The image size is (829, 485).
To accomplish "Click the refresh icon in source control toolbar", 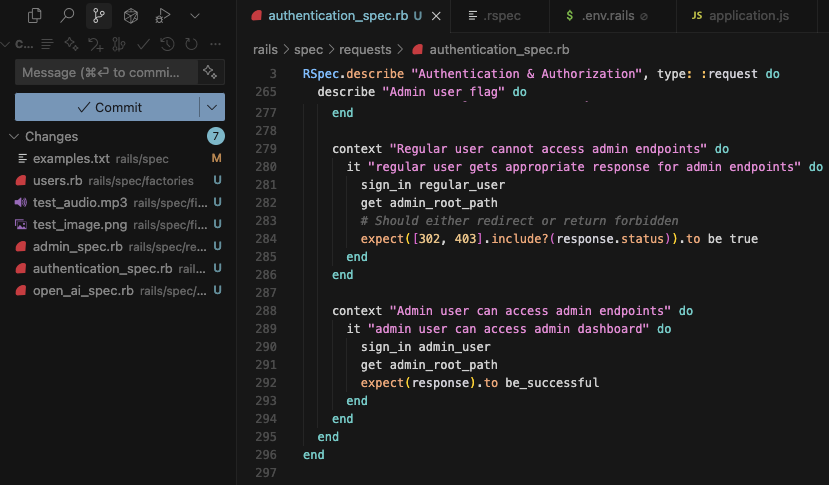I will tap(190, 44).
